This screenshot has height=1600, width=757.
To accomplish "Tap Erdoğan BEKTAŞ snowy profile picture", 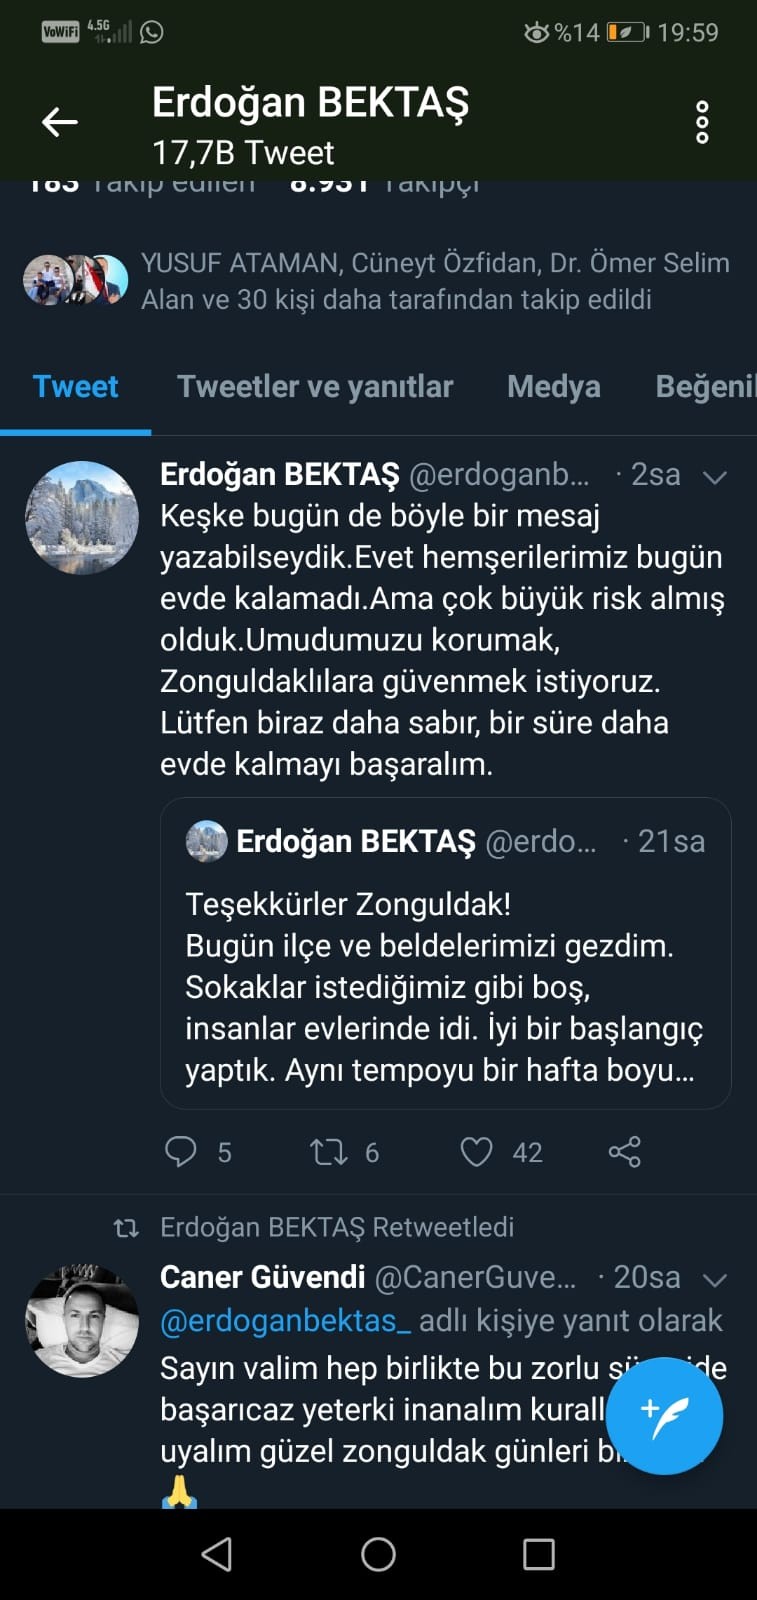I will pos(82,517).
